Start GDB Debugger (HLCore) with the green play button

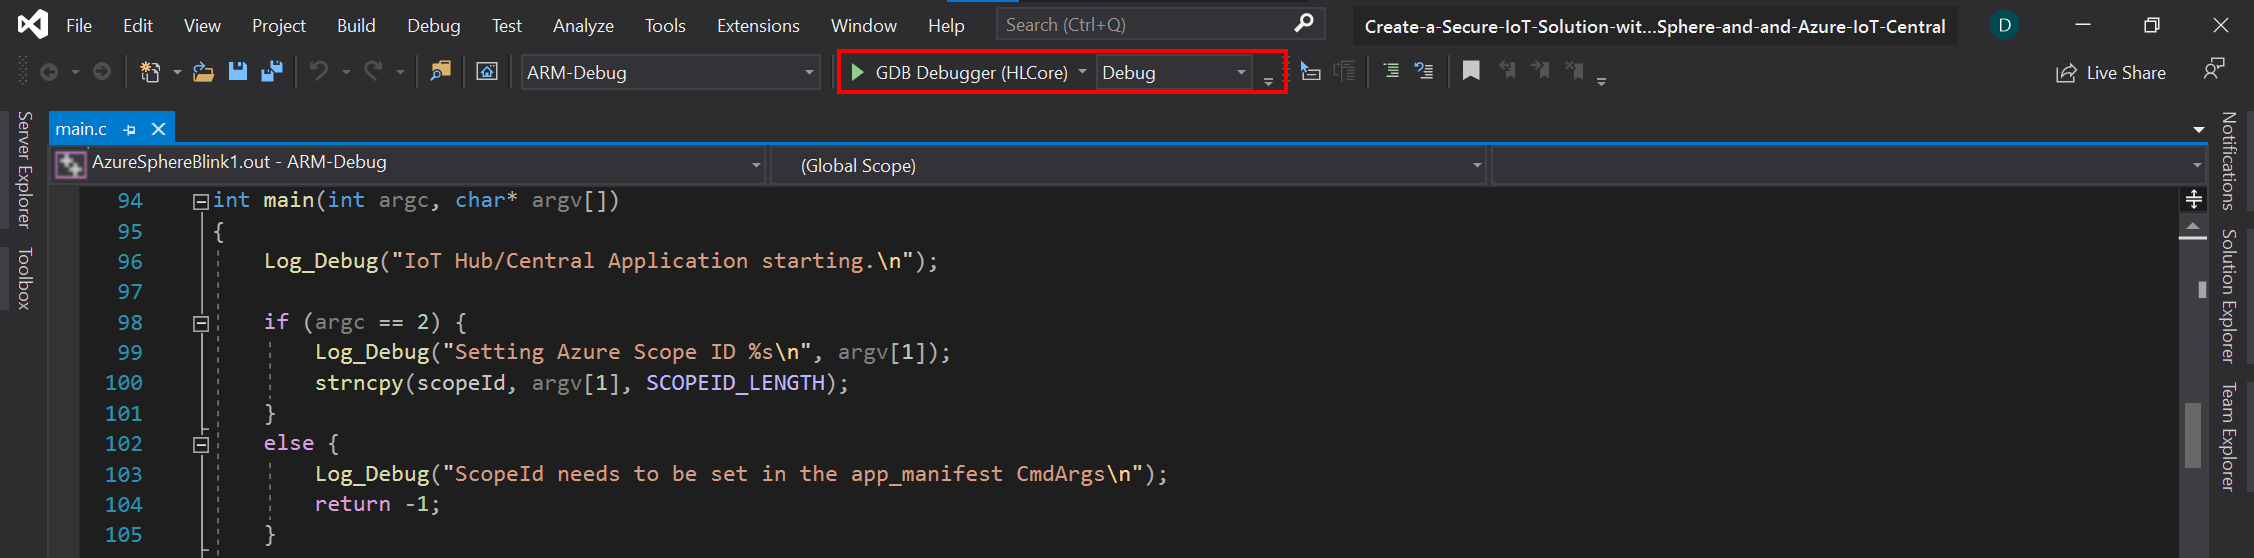857,72
